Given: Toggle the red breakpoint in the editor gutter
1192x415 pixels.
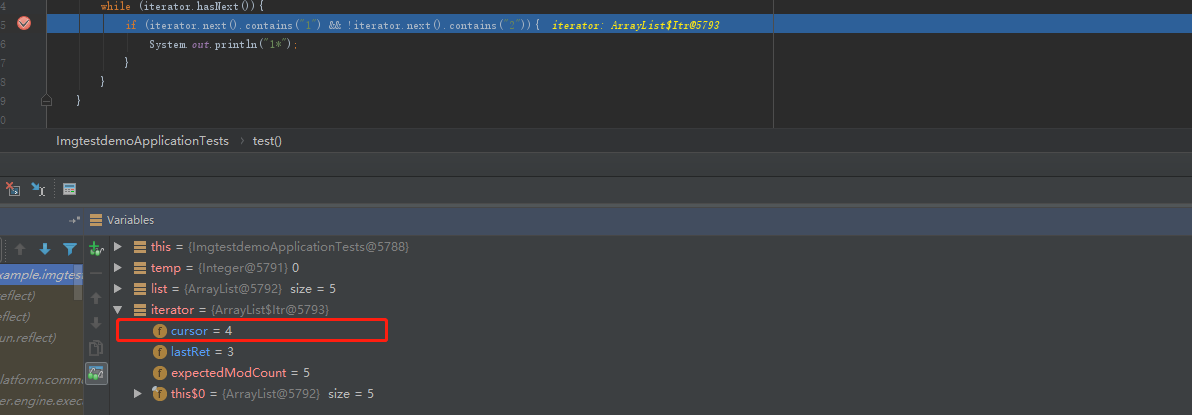Looking at the screenshot, I should [x=24, y=24].
